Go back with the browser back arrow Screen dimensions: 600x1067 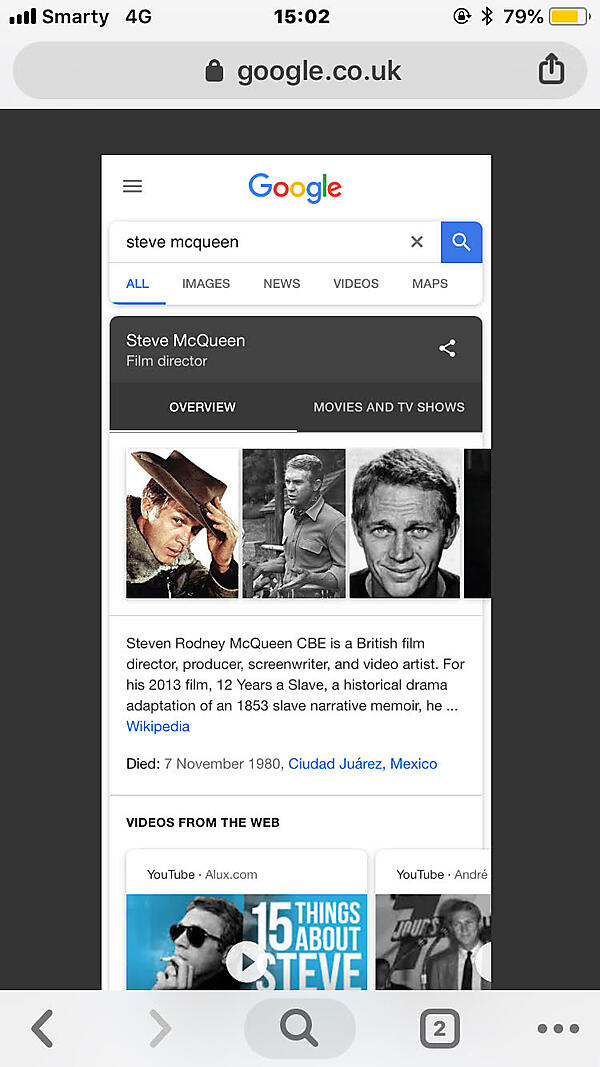[x=42, y=1028]
